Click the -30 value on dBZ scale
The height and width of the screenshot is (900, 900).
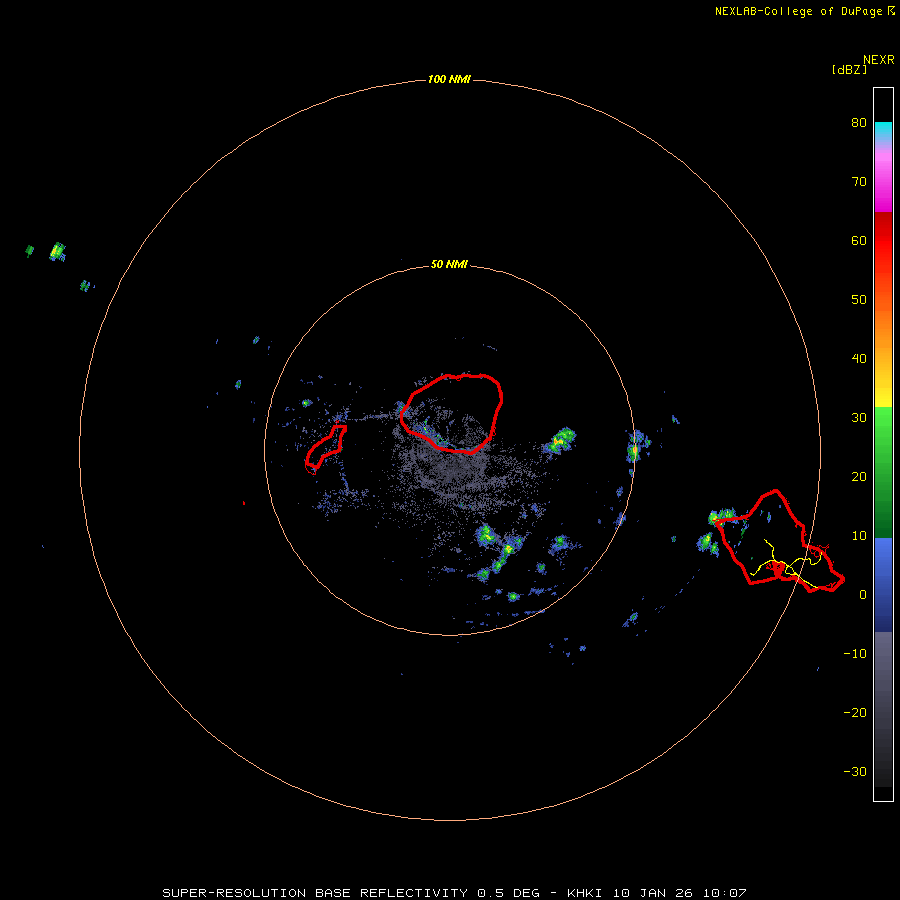coord(855,772)
